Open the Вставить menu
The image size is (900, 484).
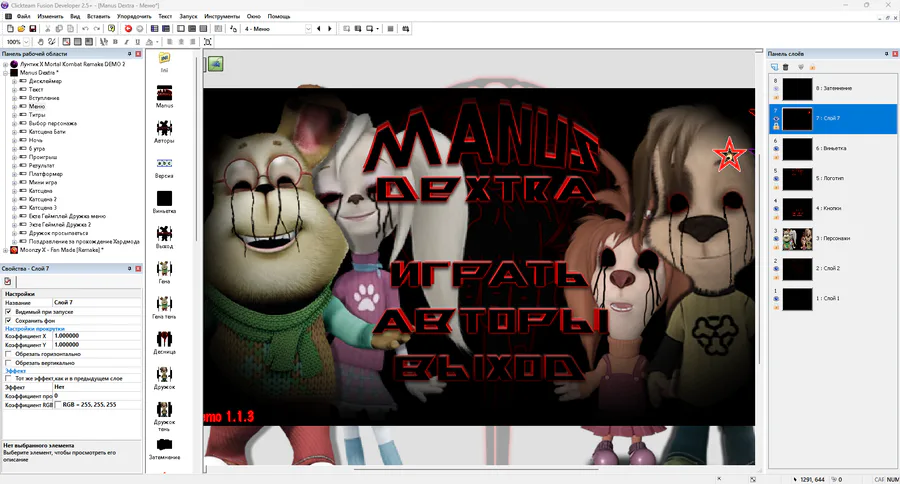point(98,16)
